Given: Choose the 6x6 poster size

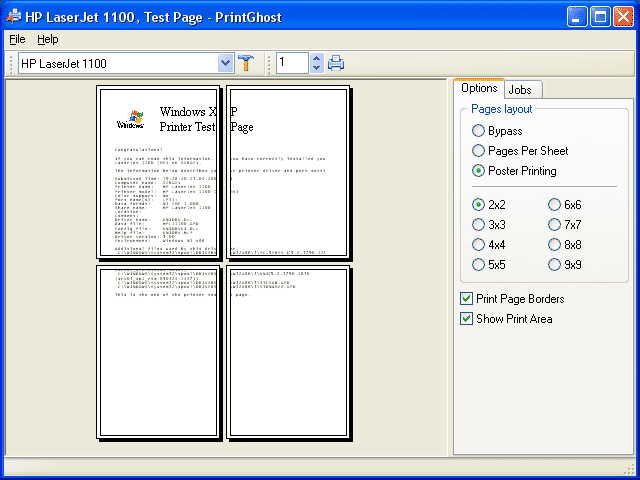Looking at the screenshot, I should pyautogui.click(x=564, y=204).
